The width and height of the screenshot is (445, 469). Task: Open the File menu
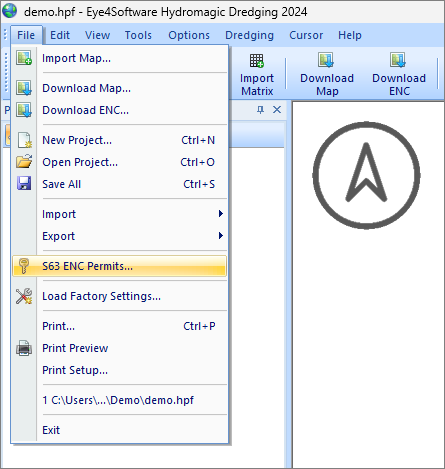point(26,35)
